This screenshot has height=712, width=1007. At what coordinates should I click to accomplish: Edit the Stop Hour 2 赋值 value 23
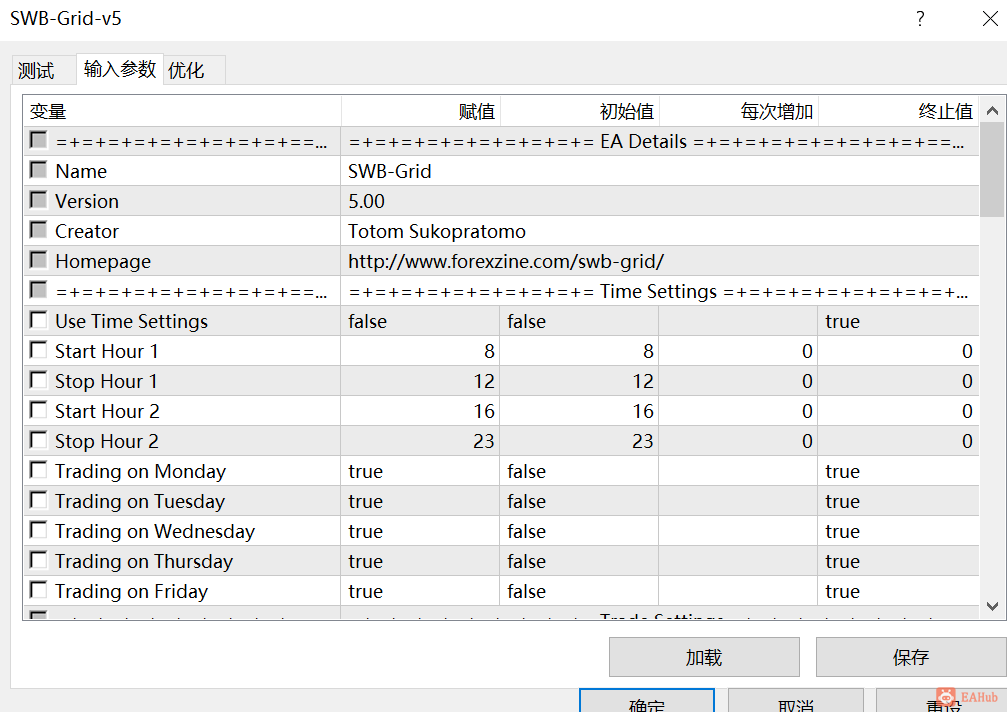[x=420, y=441]
